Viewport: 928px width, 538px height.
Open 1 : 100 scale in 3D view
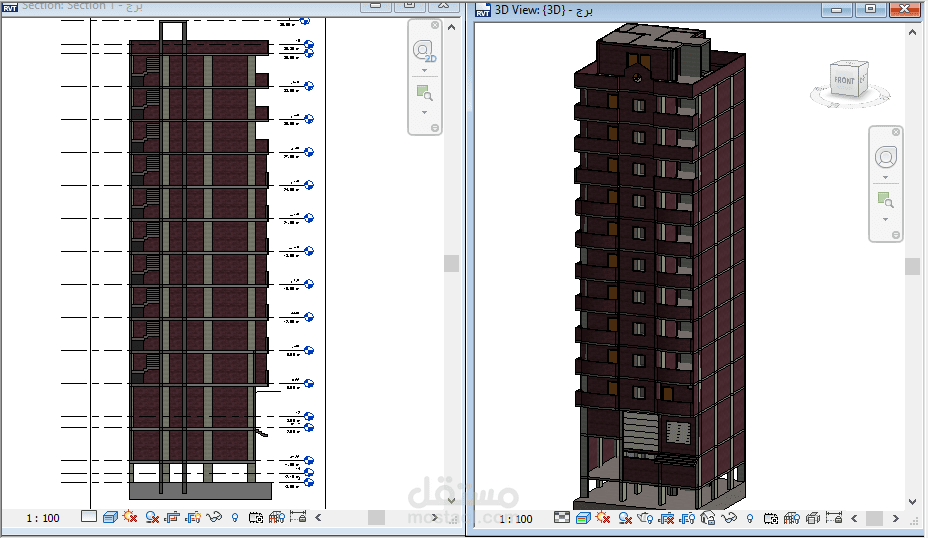516,519
